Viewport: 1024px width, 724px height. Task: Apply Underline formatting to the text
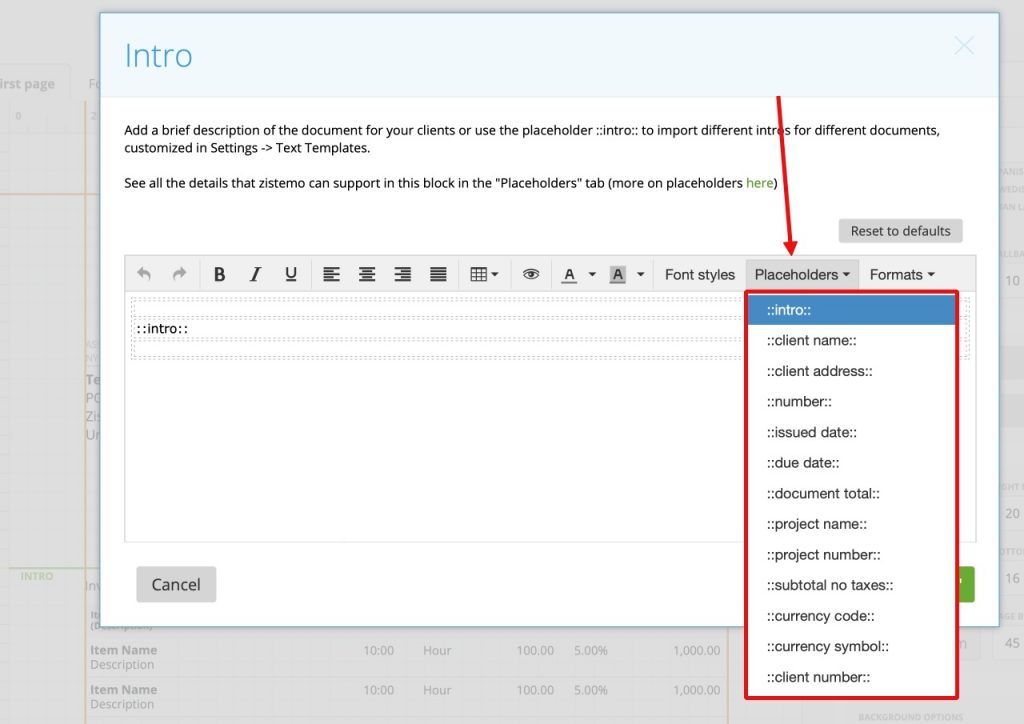point(291,274)
